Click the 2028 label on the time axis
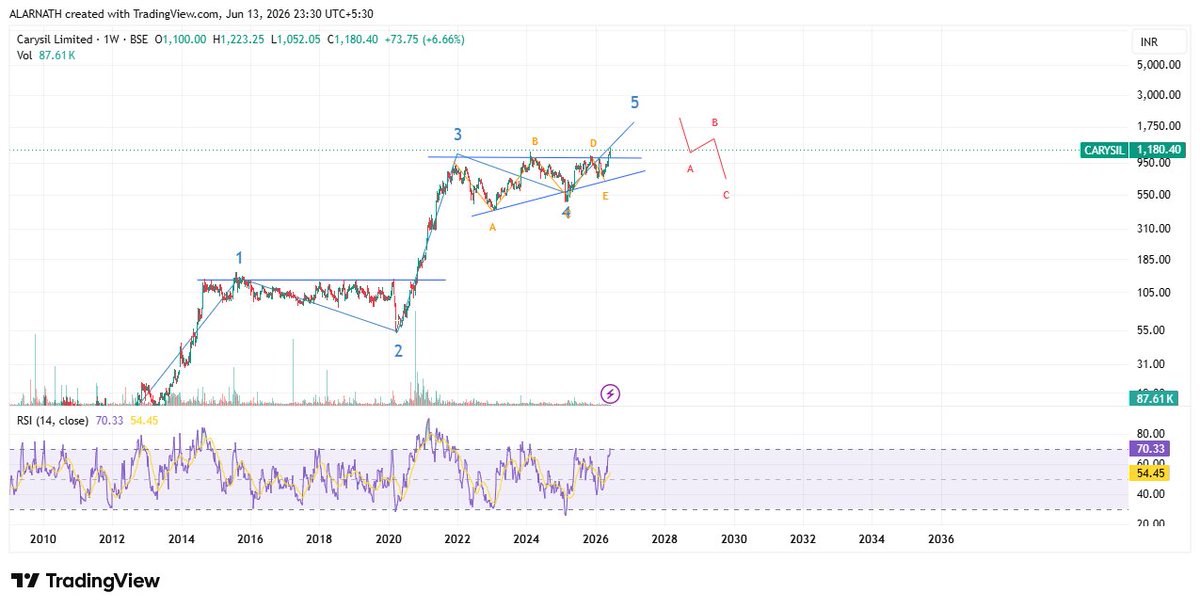1200x609 pixels. pos(665,539)
